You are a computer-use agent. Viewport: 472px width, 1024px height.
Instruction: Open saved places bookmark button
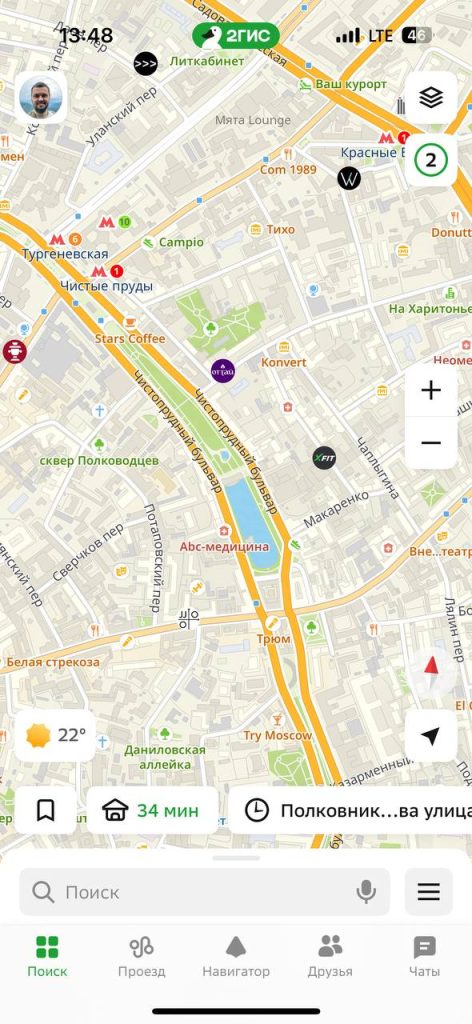coord(46,810)
